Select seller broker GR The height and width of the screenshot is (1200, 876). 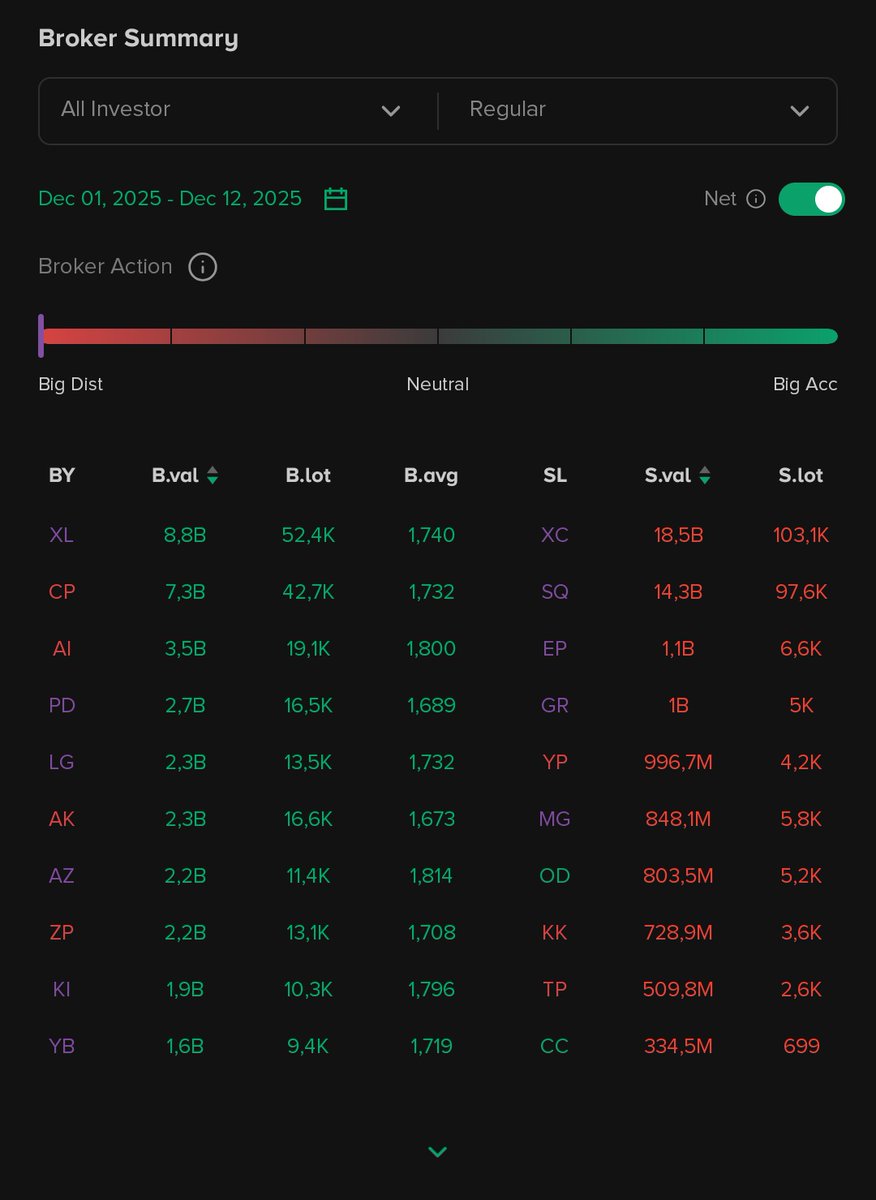(x=555, y=705)
